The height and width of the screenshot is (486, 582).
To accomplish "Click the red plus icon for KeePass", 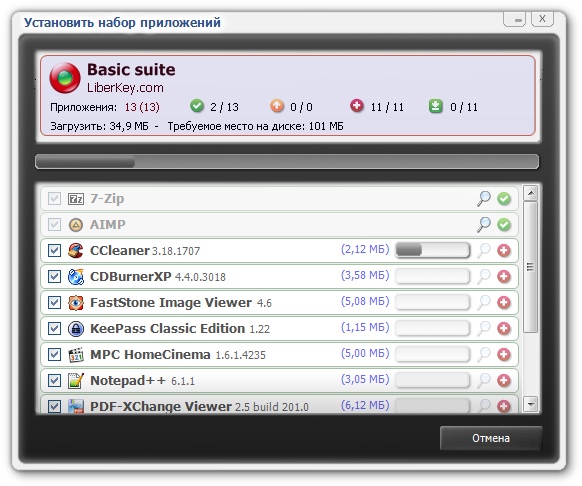I will tap(504, 329).
